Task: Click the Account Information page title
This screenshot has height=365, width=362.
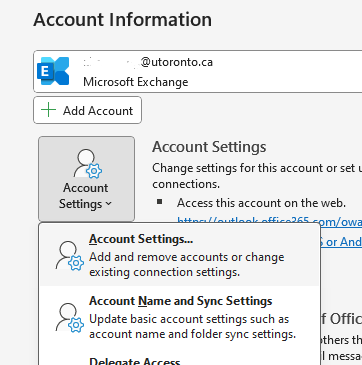Action: coord(123,19)
